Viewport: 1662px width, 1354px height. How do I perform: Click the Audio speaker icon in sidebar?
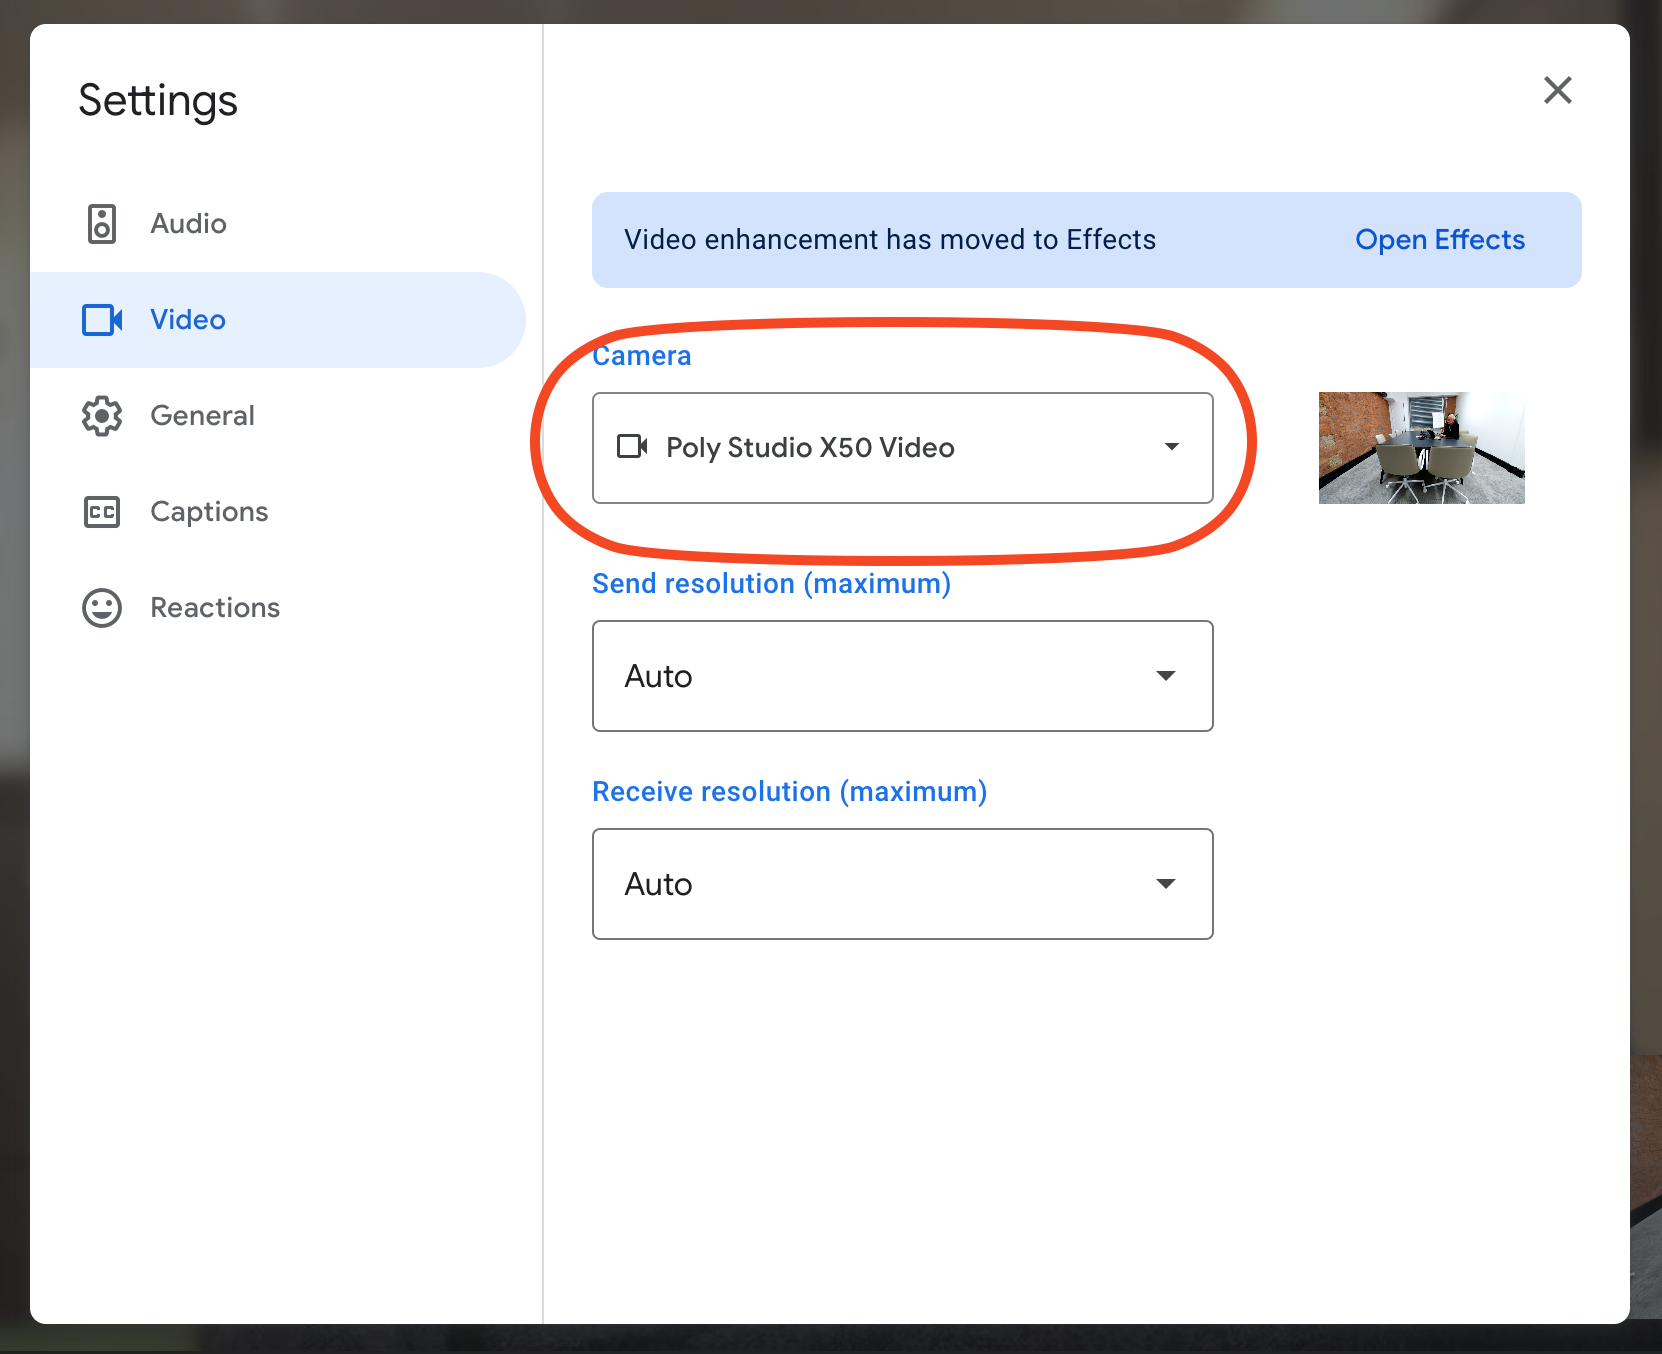[101, 224]
